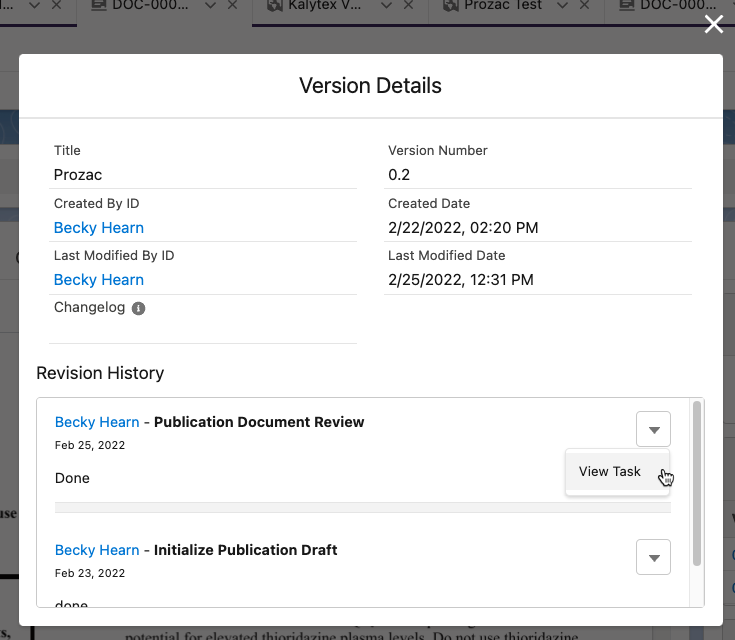The image size is (735, 640).
Task: Open Becky Hearn link in Publication Document Review
Action: point(97,422)
